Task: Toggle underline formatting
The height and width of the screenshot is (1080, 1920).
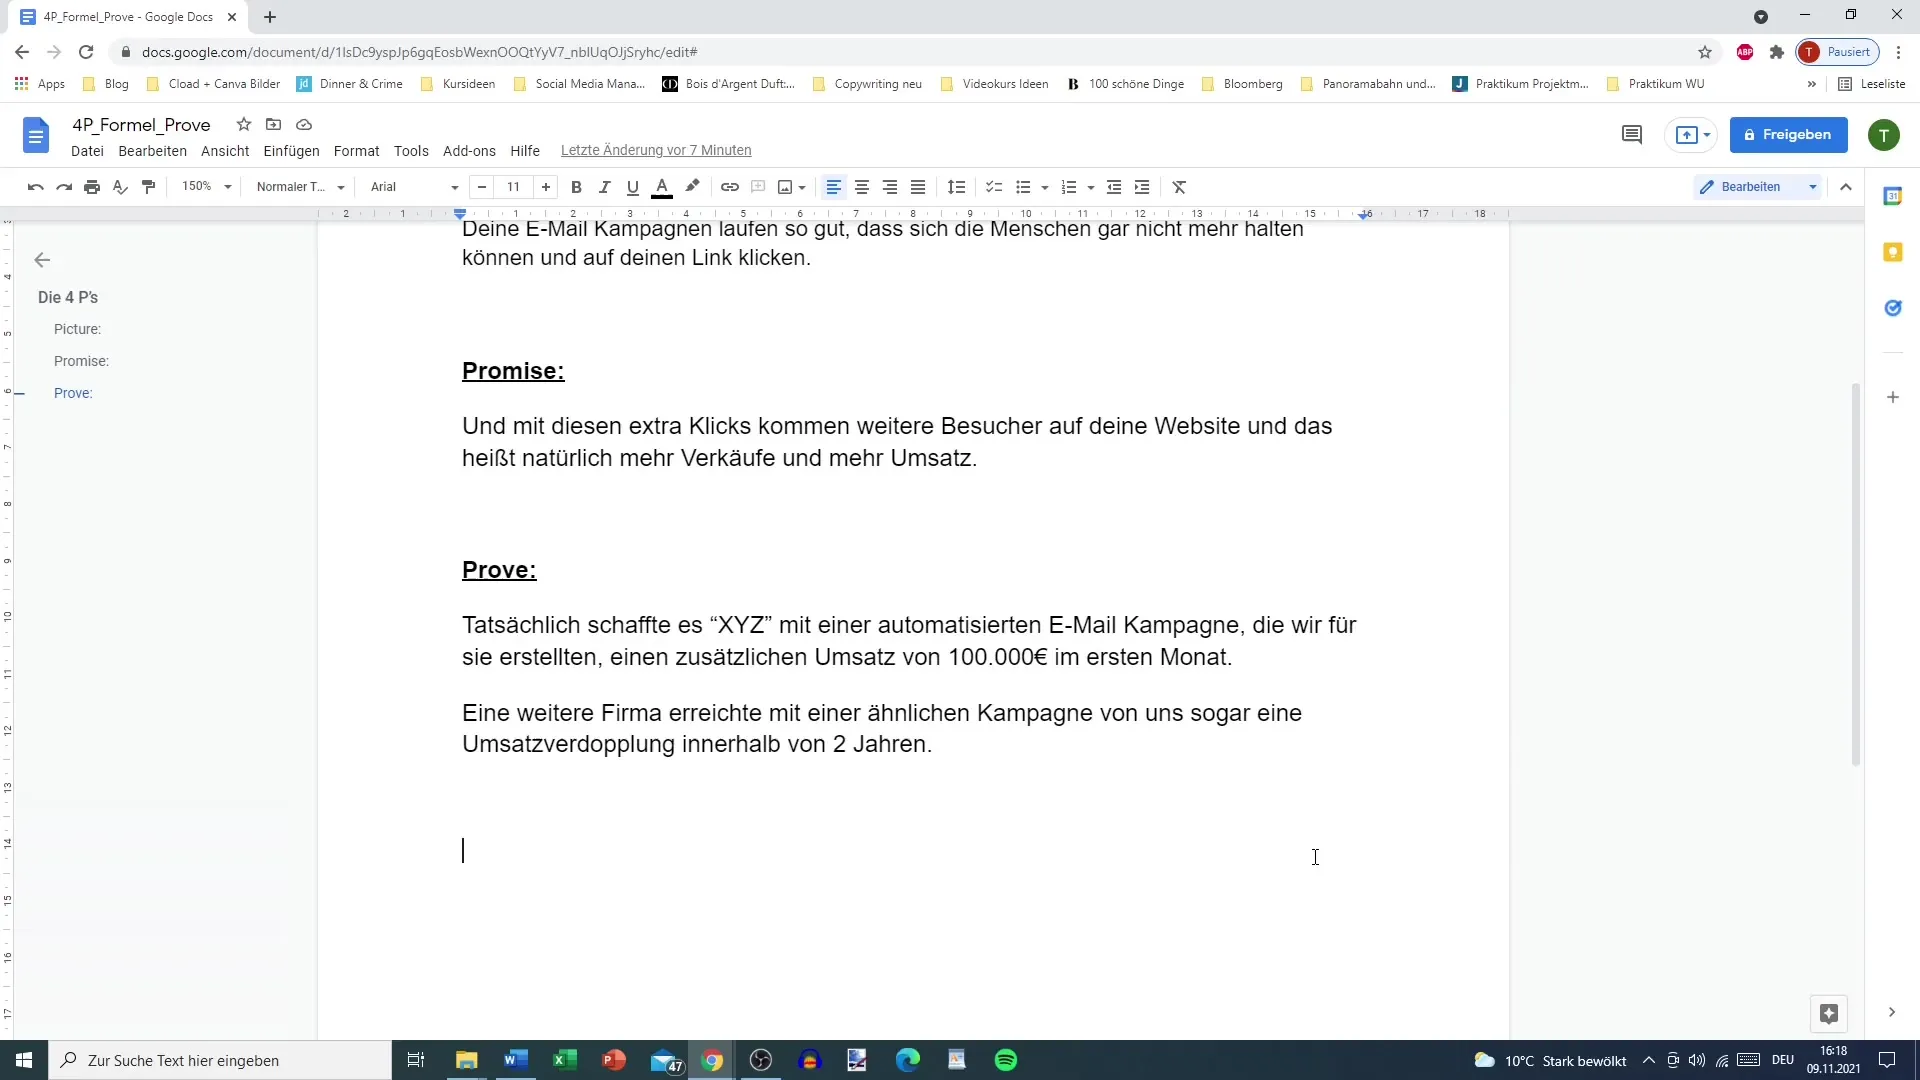Action: tap(632, 187)
